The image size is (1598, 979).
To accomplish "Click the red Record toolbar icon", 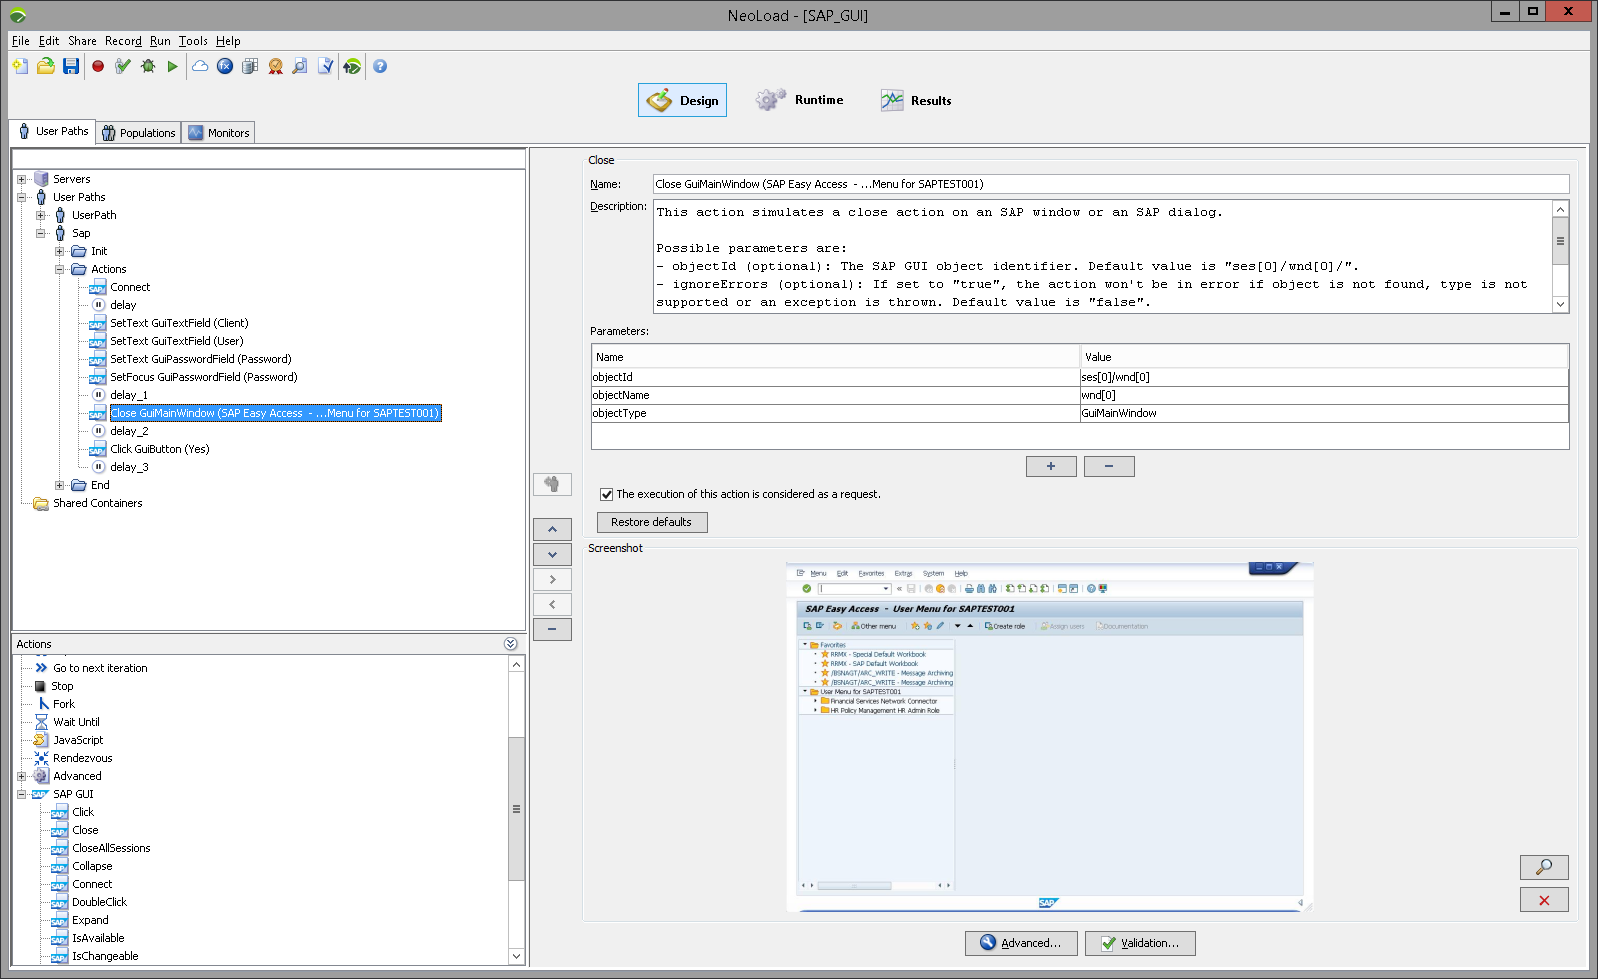I will 98,66.
